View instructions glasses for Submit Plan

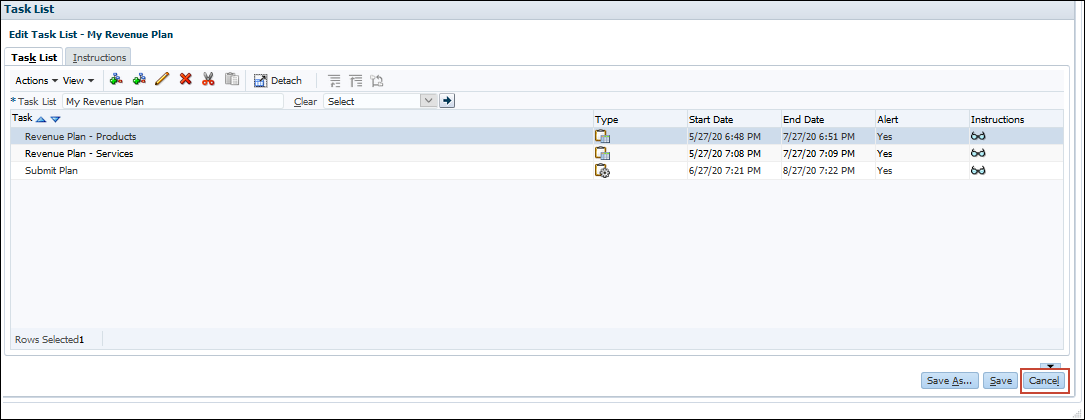[x=978, y=171]
